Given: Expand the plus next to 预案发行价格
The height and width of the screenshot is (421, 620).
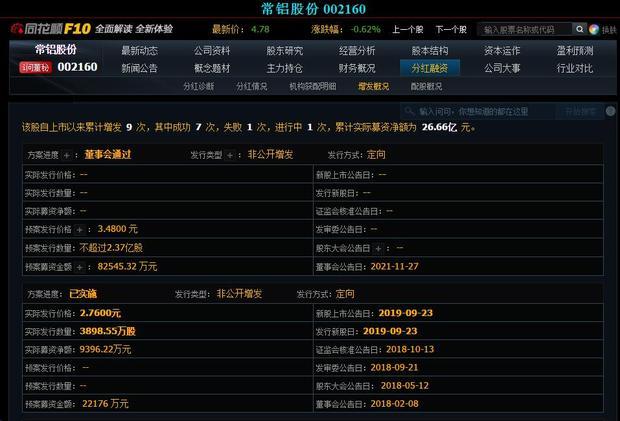Looking at the screenshot, I should (79, 230).
